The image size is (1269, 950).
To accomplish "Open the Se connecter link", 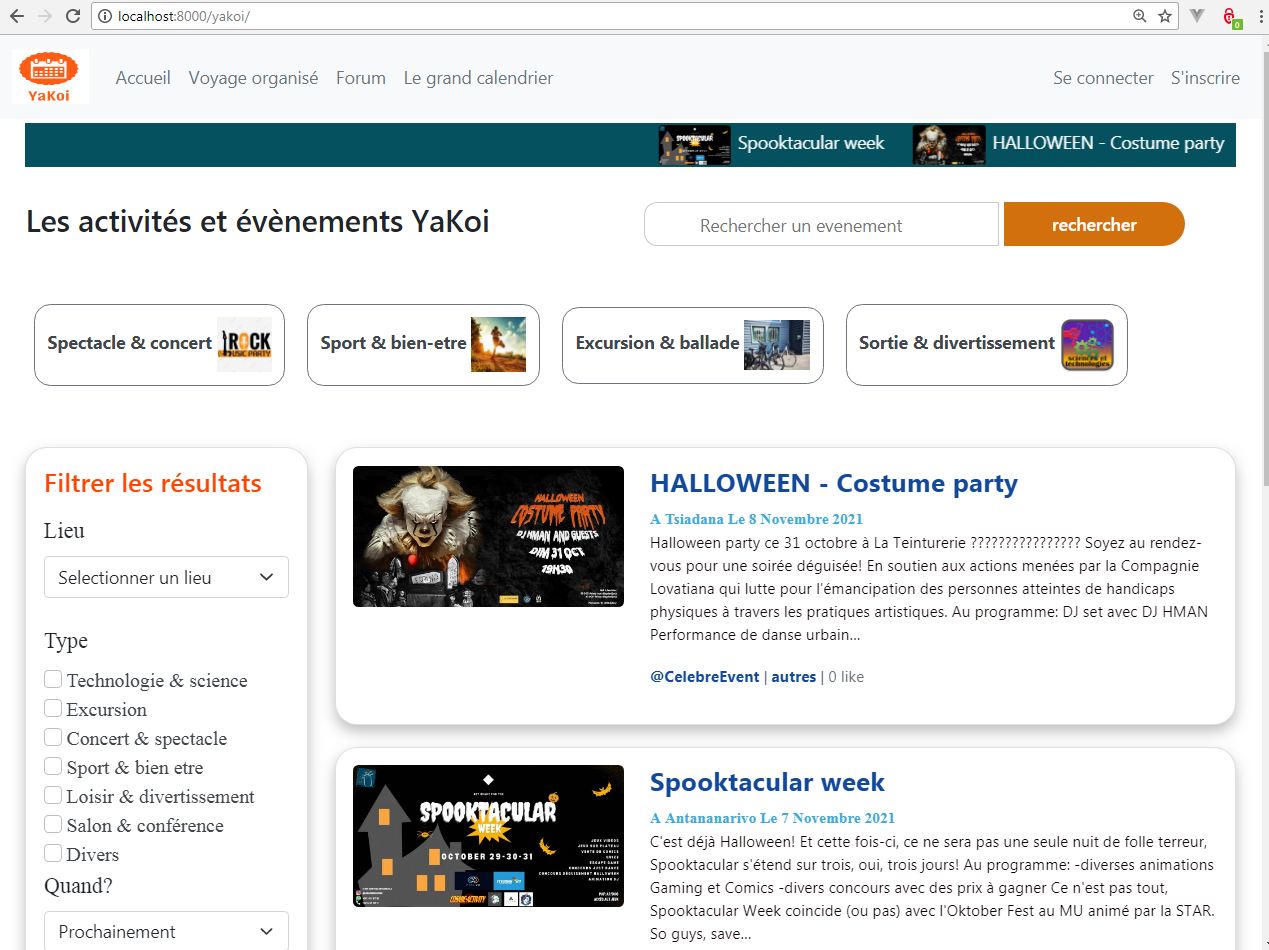I will [1103, 78].
